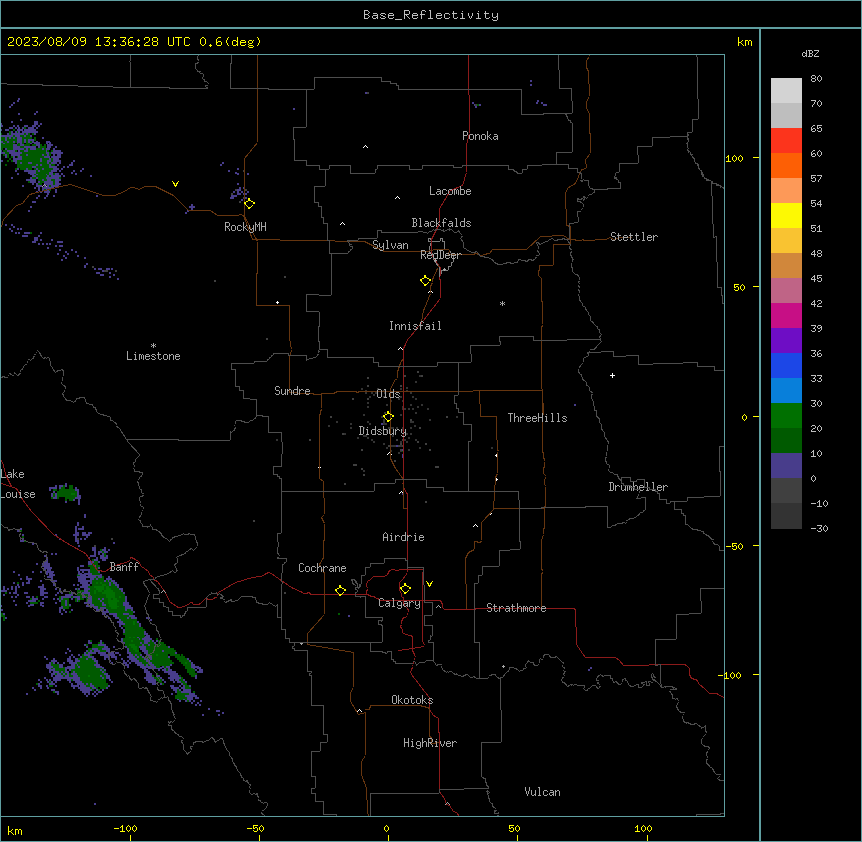The image size is (862, 842).
Task: Click the dBZ legend heading
Action: tap(810, 53)
